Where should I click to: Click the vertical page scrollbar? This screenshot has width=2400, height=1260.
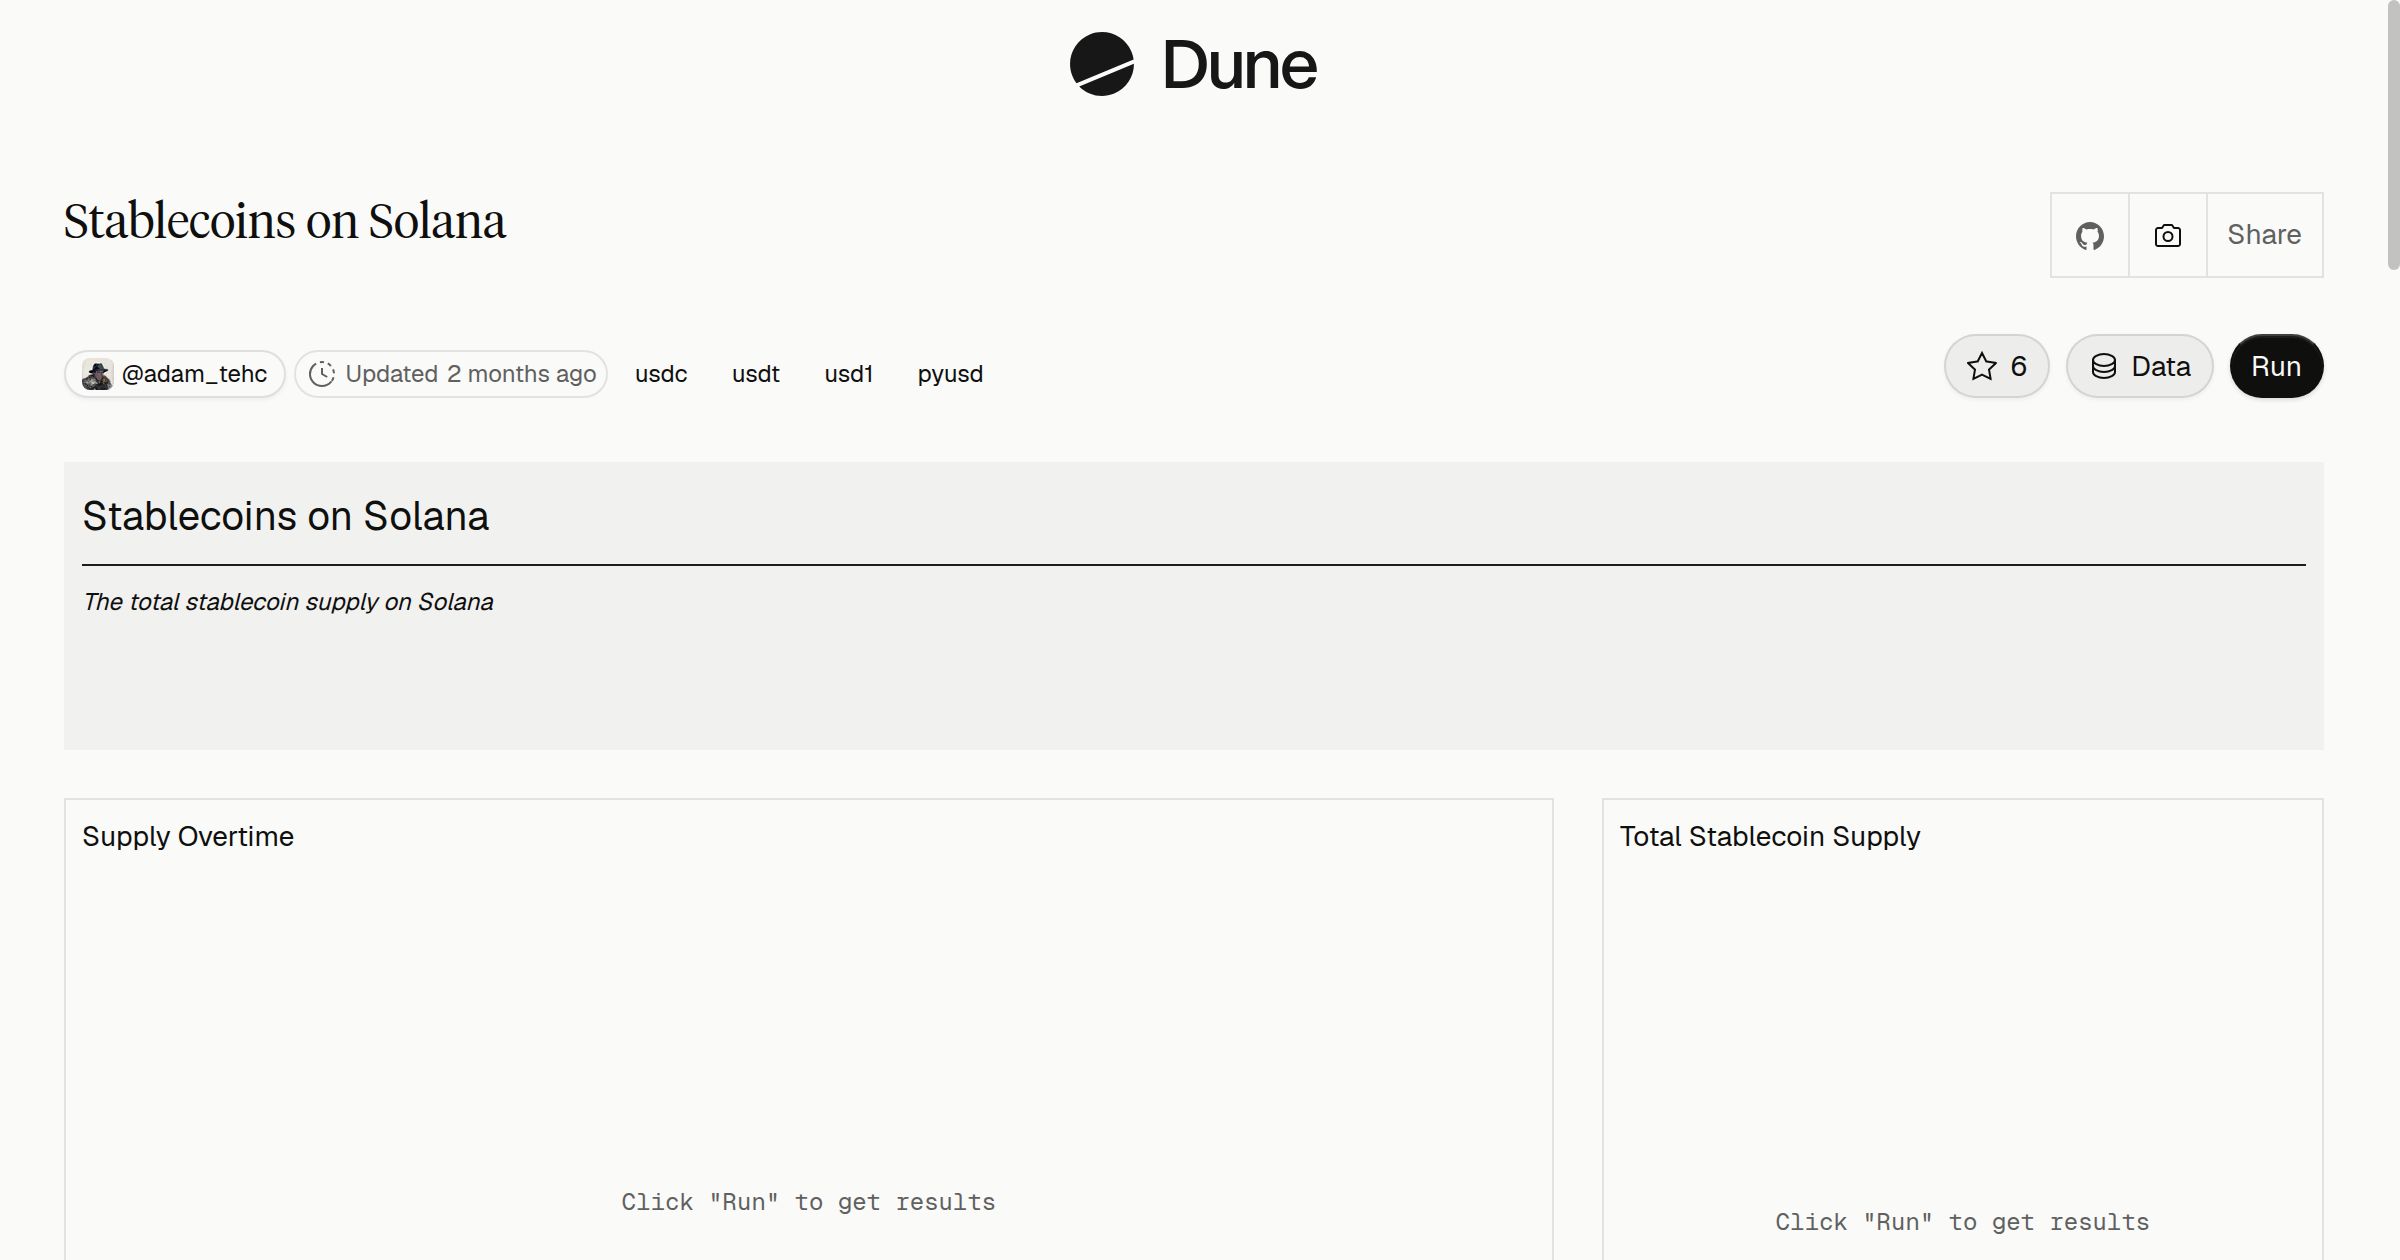point(2392,135)
